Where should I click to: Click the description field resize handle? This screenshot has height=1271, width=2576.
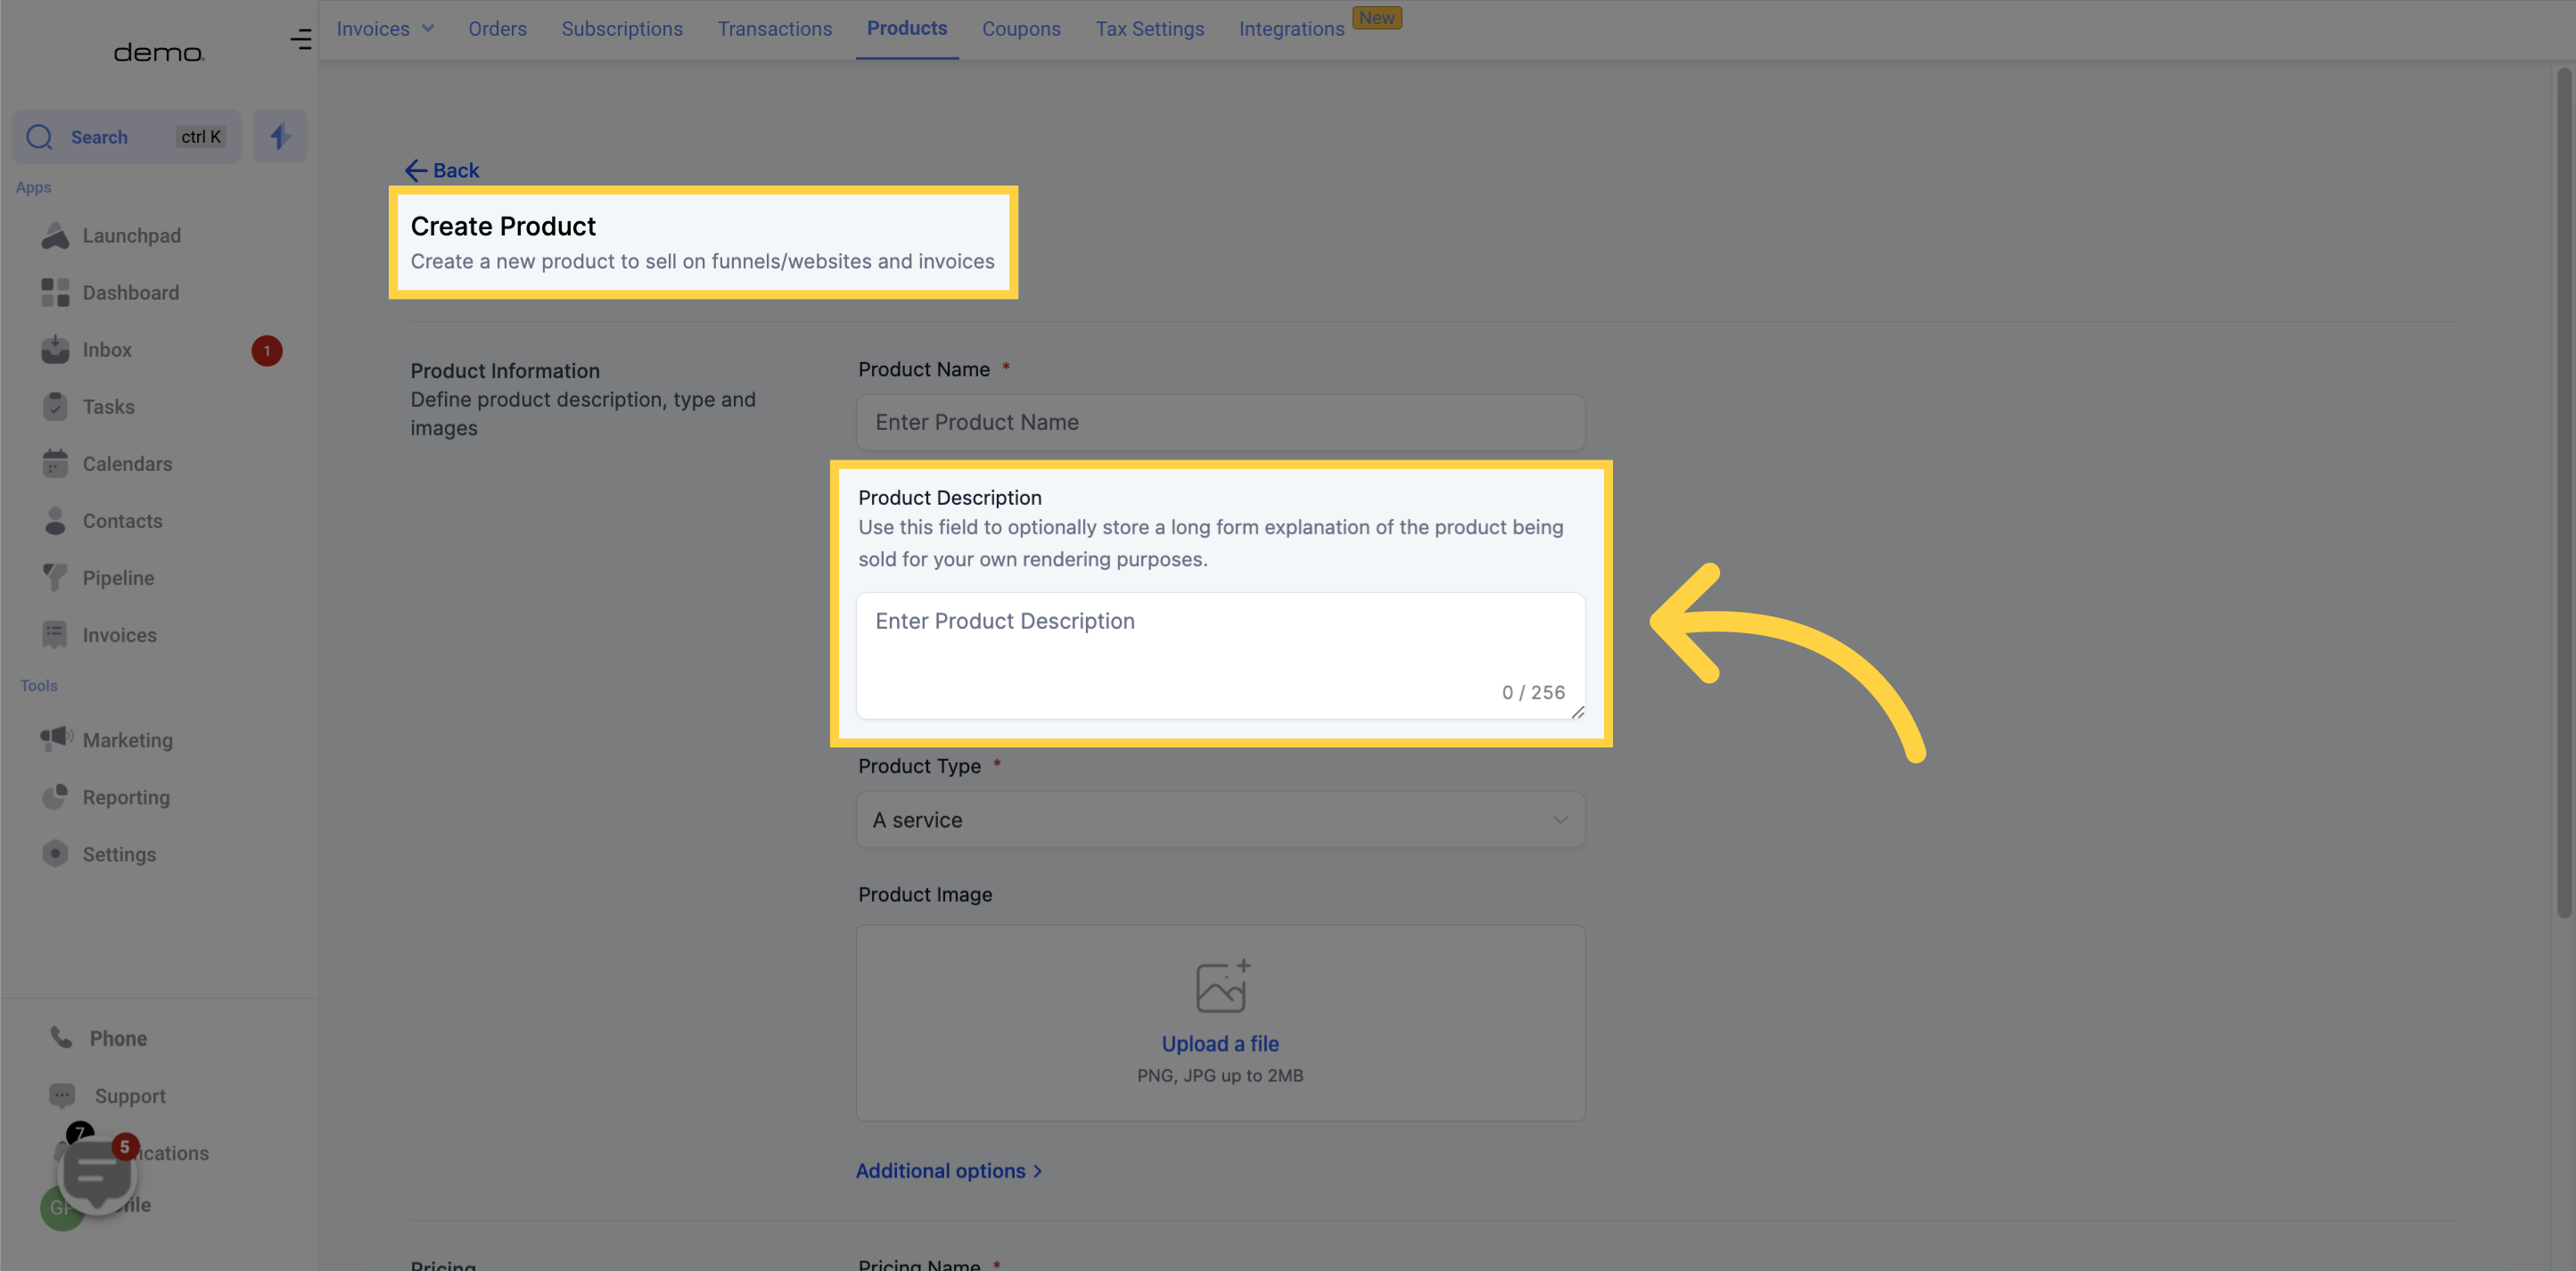[1577, 711]
